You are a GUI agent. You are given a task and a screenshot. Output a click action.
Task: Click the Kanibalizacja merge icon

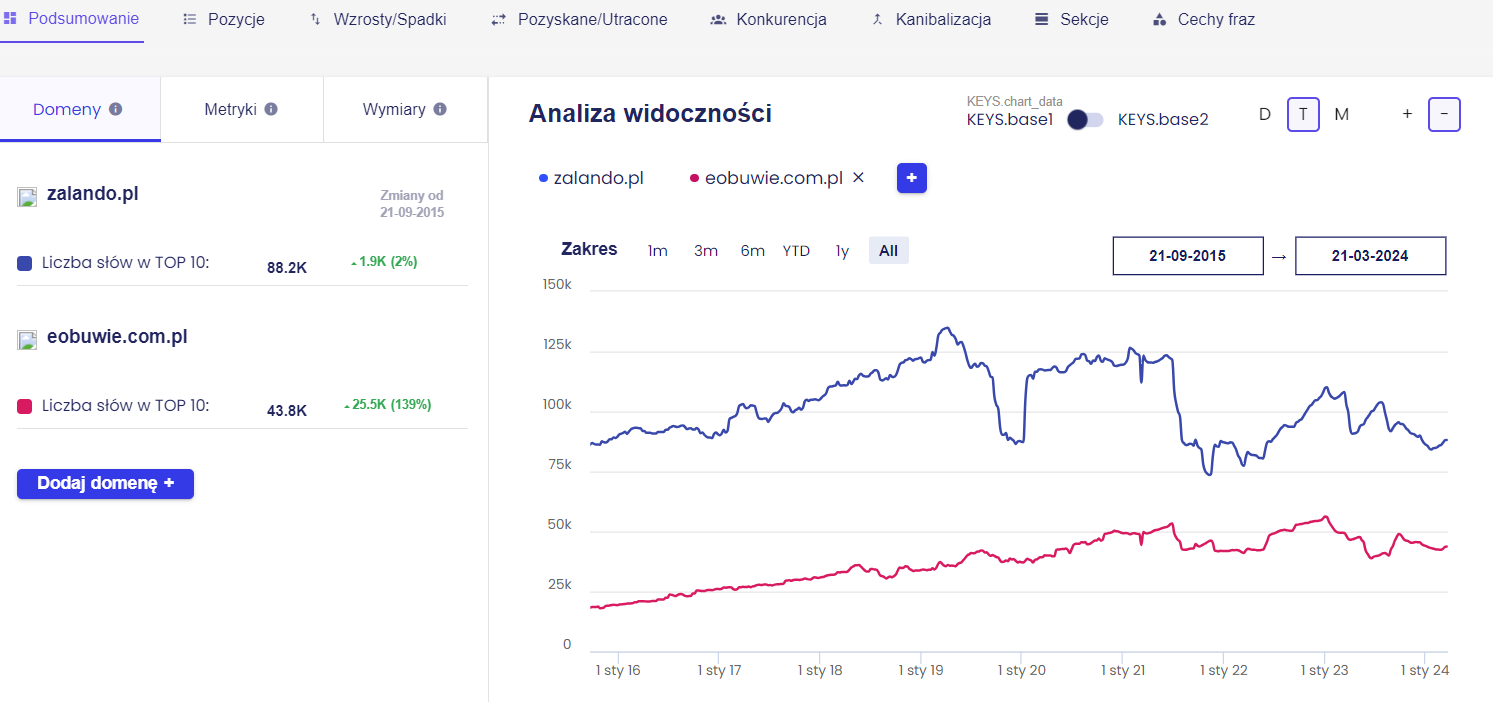click(x=878, y=19)
